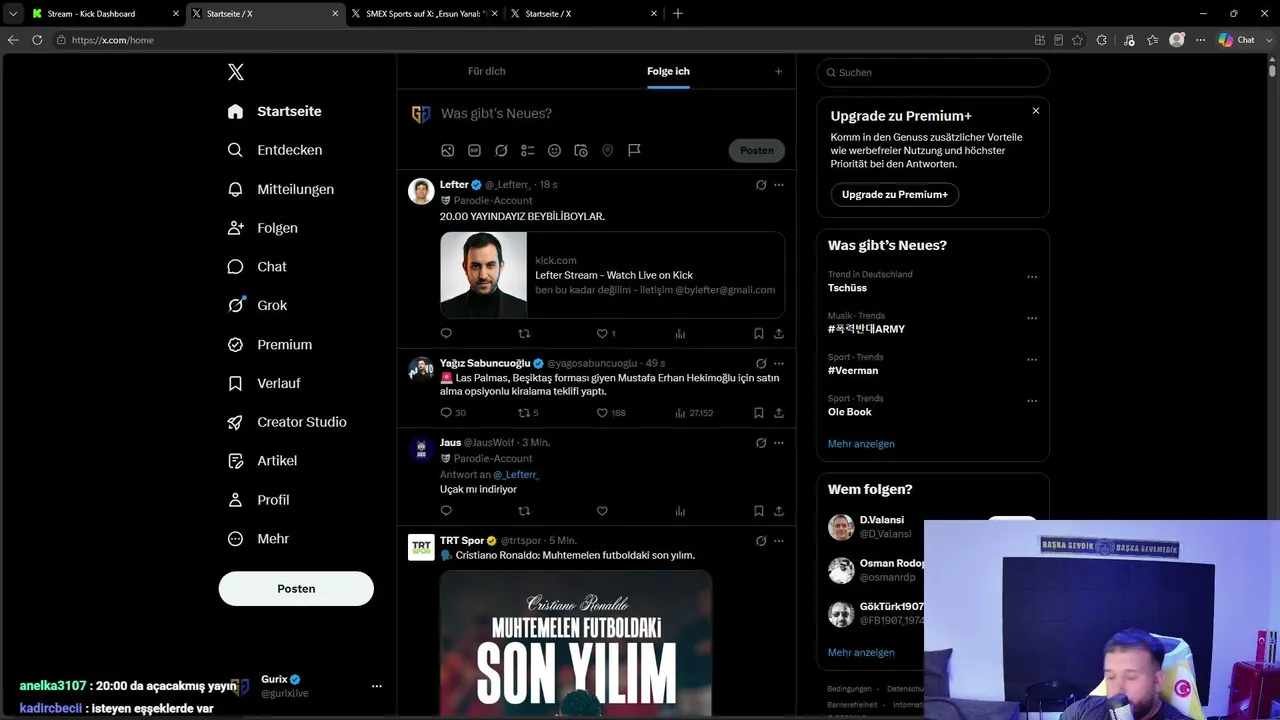Open the Cristiano Ronaldo post image
The width and height of the screenshot is (1280, 720).
click(576, 643)
